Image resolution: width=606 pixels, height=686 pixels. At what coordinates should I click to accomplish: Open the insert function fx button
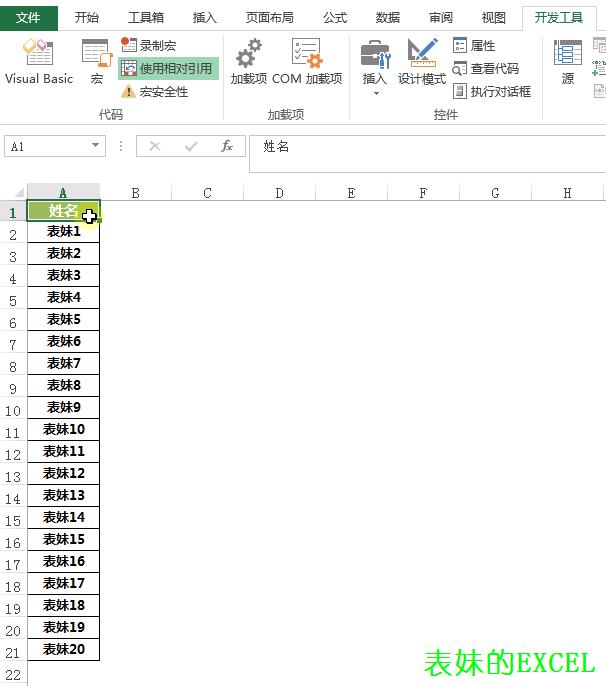click(227, 146)
